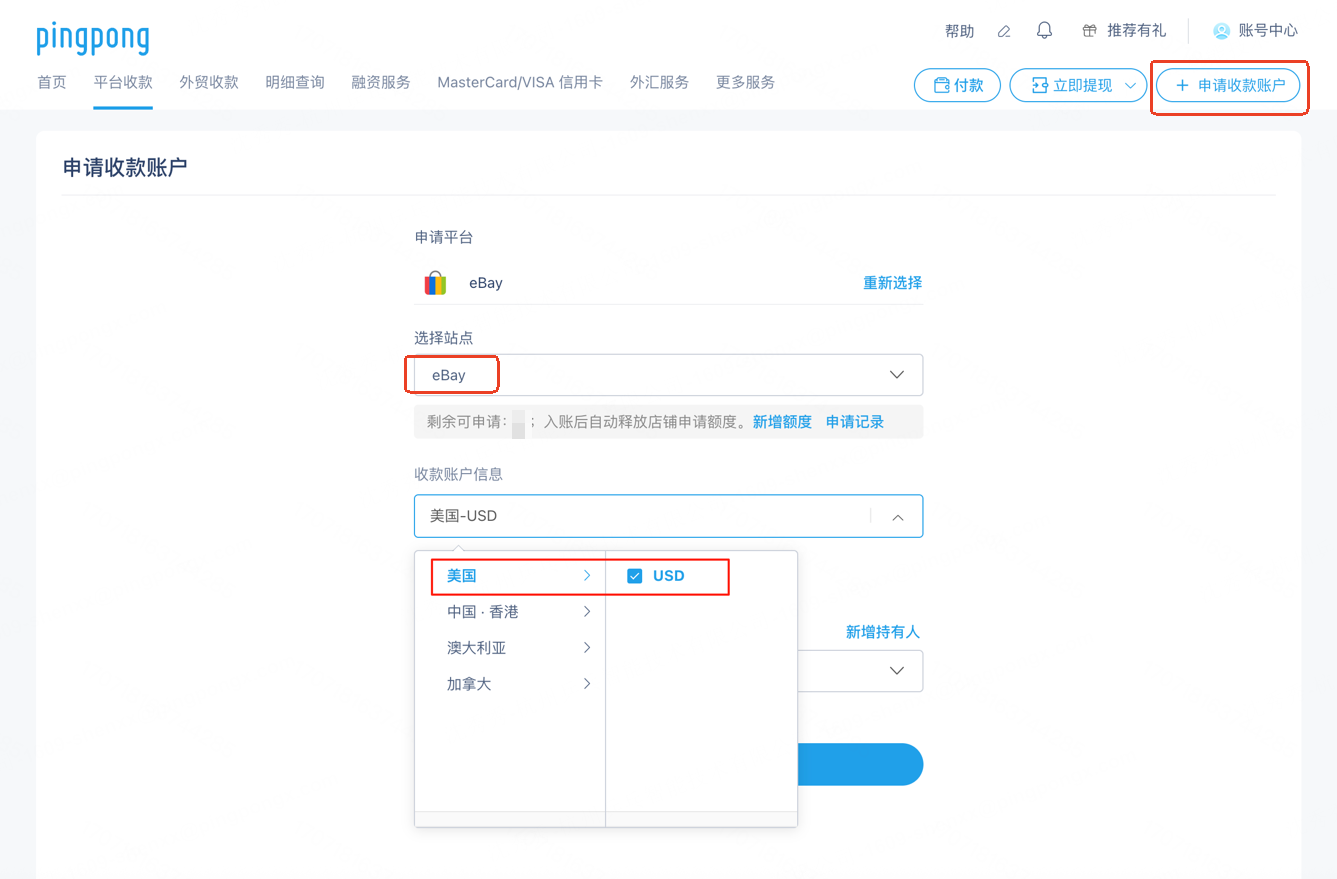Switch to the 外贸收款 tab
This screenshot has width=1337, height=879.
209,82
